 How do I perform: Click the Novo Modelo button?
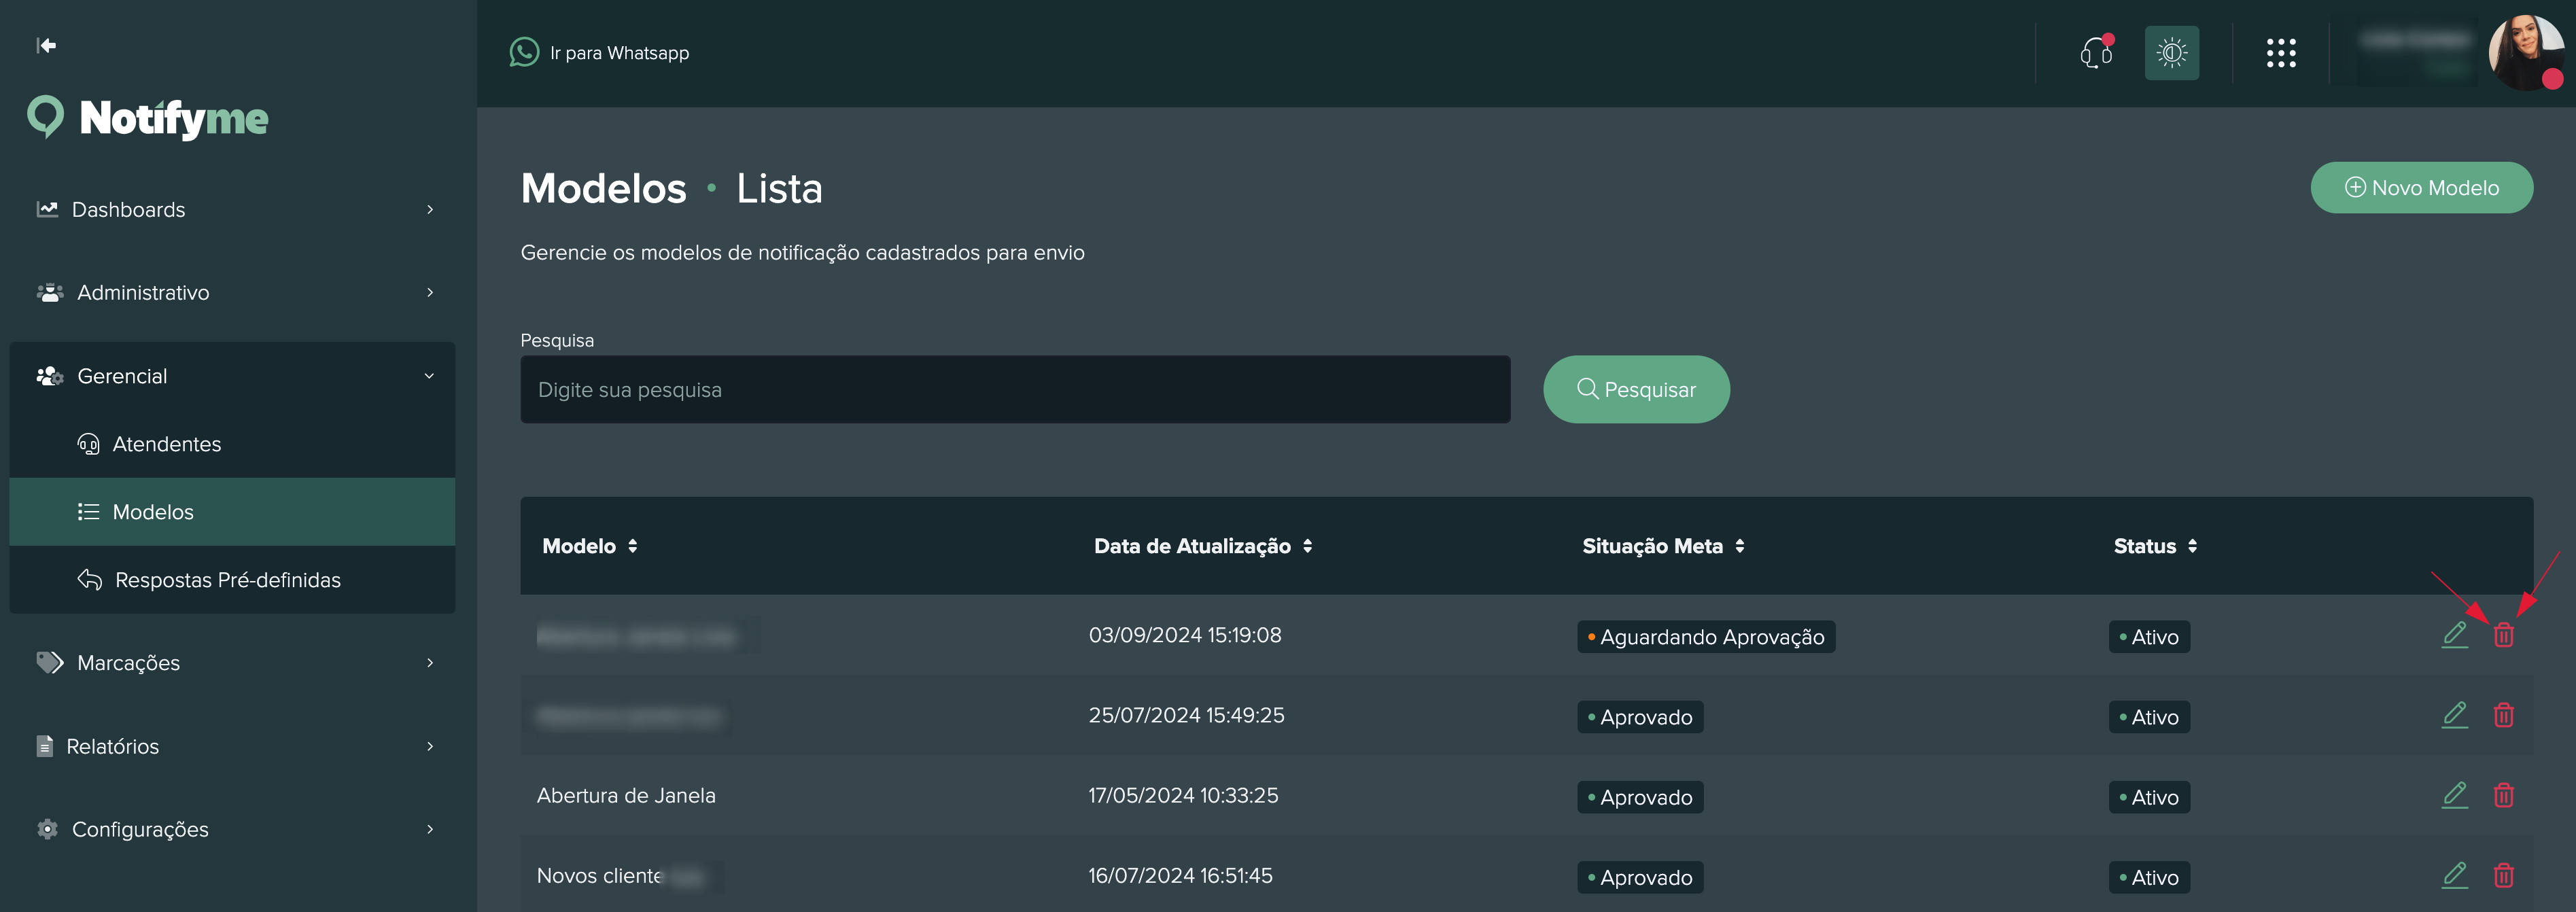[2421, 188]
